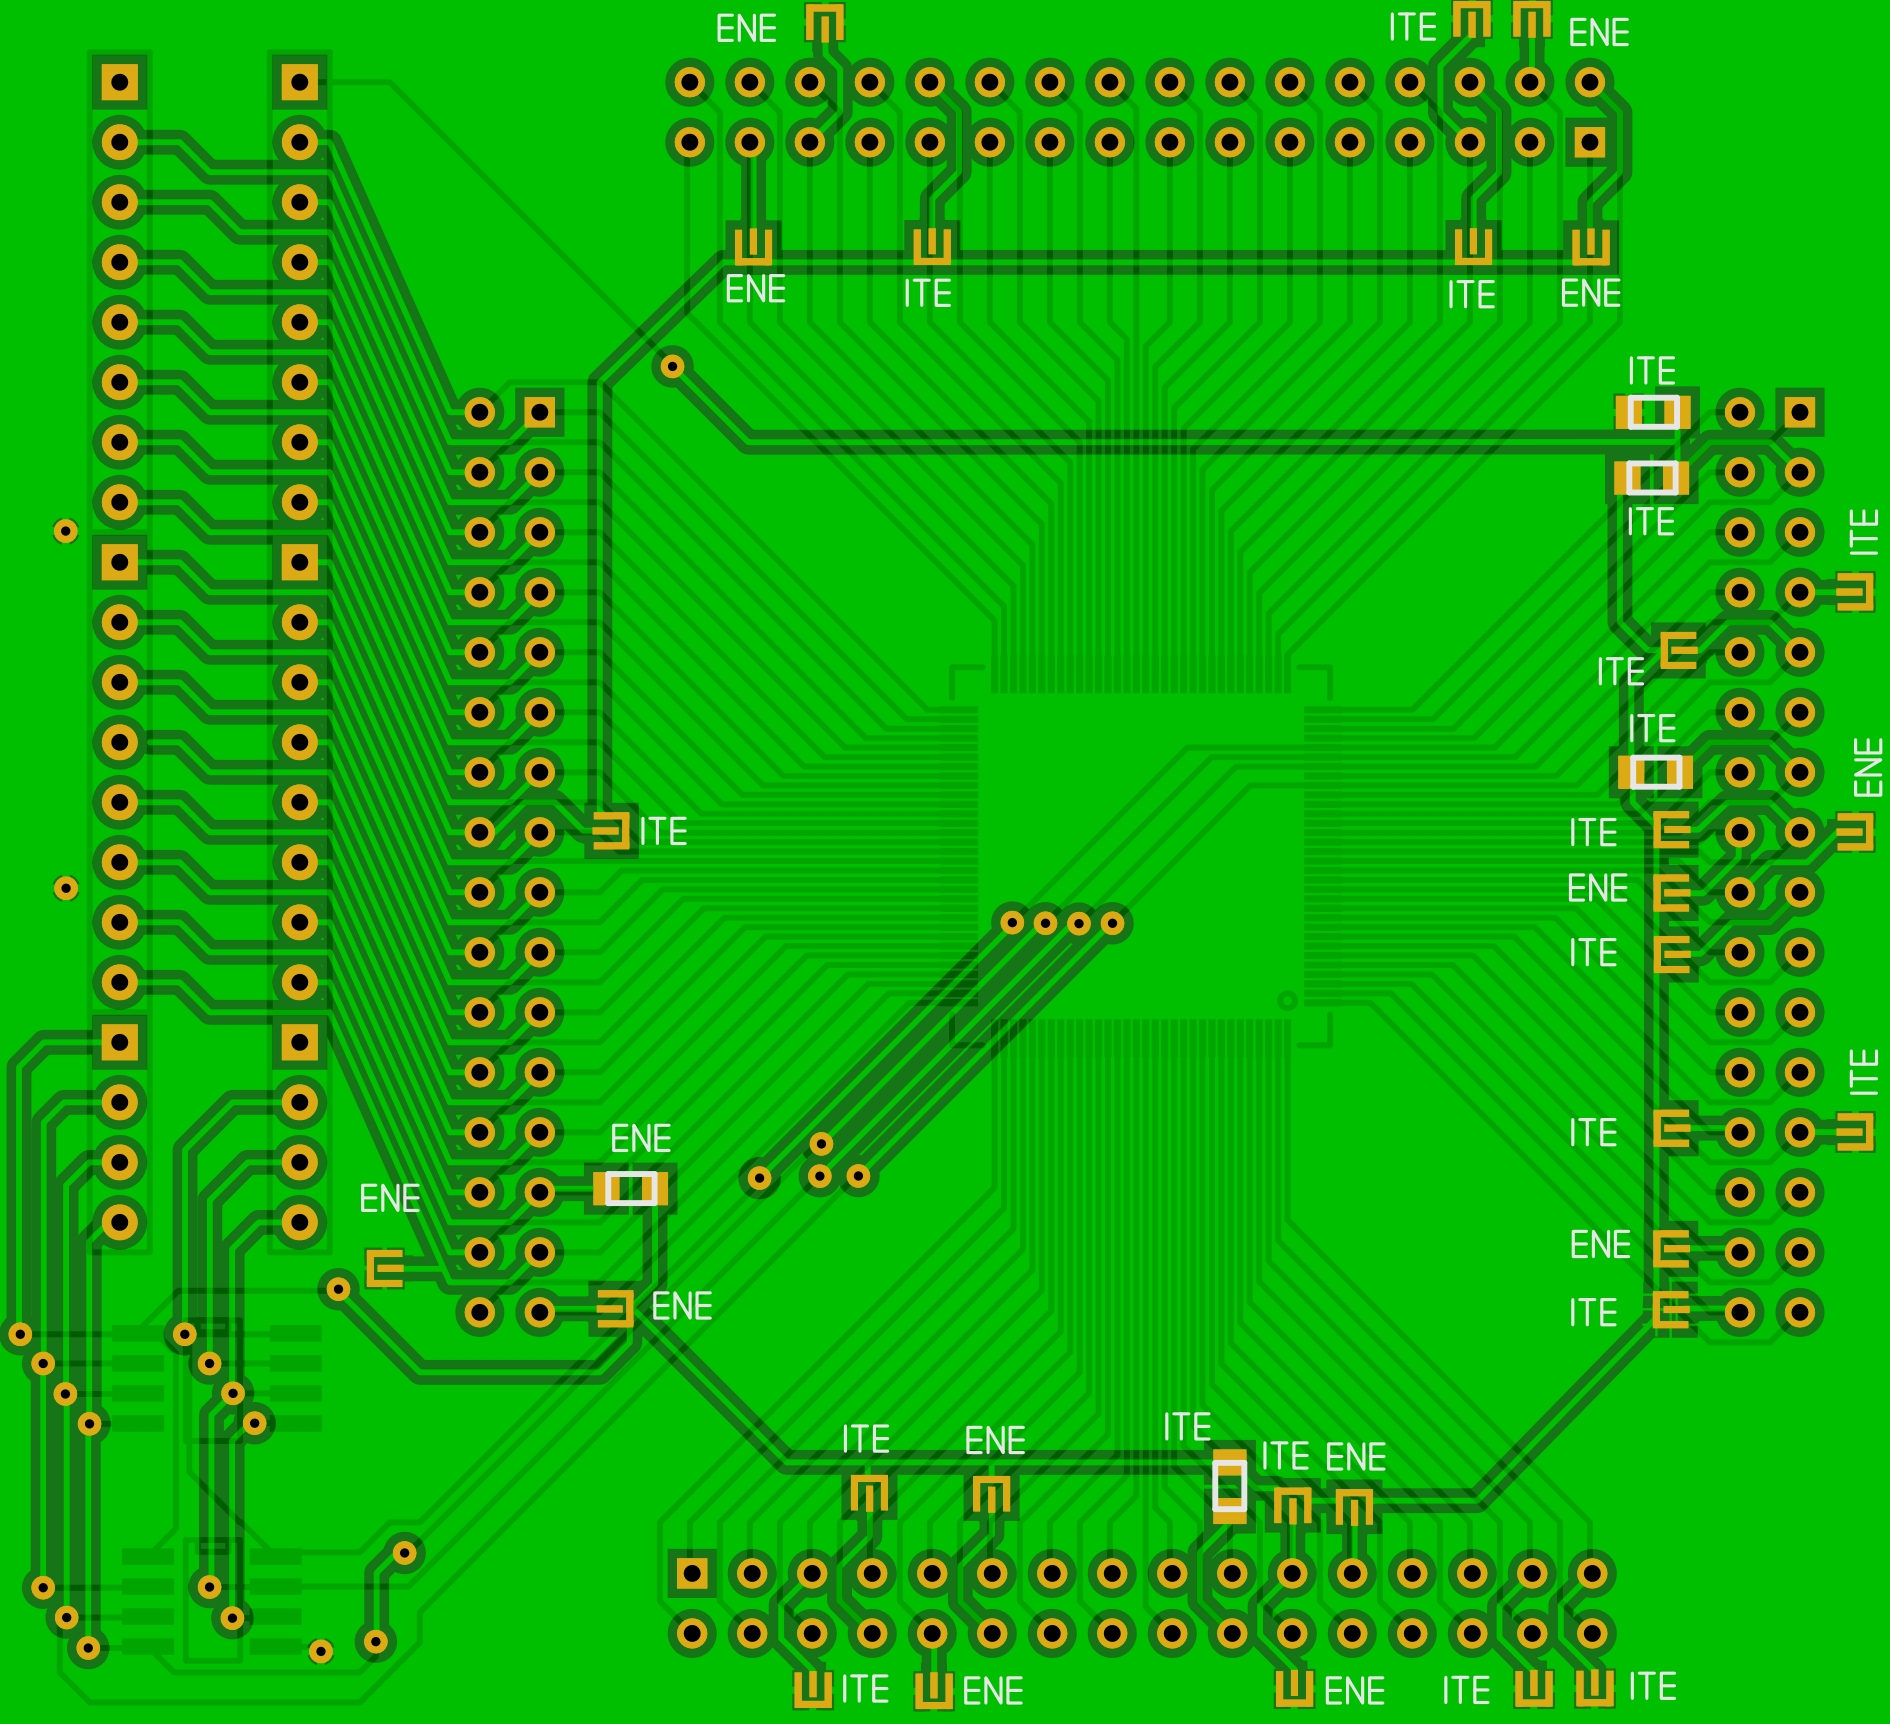Select the ITE jumper pad right of the left-center header
The image size is (1890, 1724).
(611, 832)
